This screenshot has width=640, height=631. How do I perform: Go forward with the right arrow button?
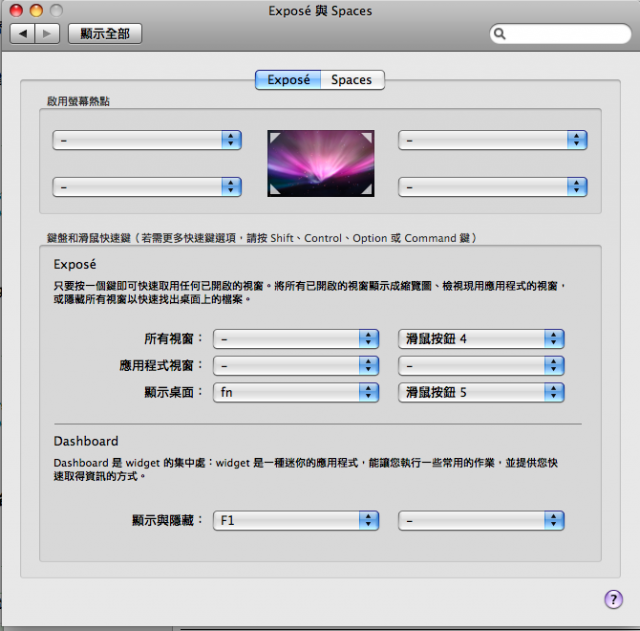coord(47,33)
